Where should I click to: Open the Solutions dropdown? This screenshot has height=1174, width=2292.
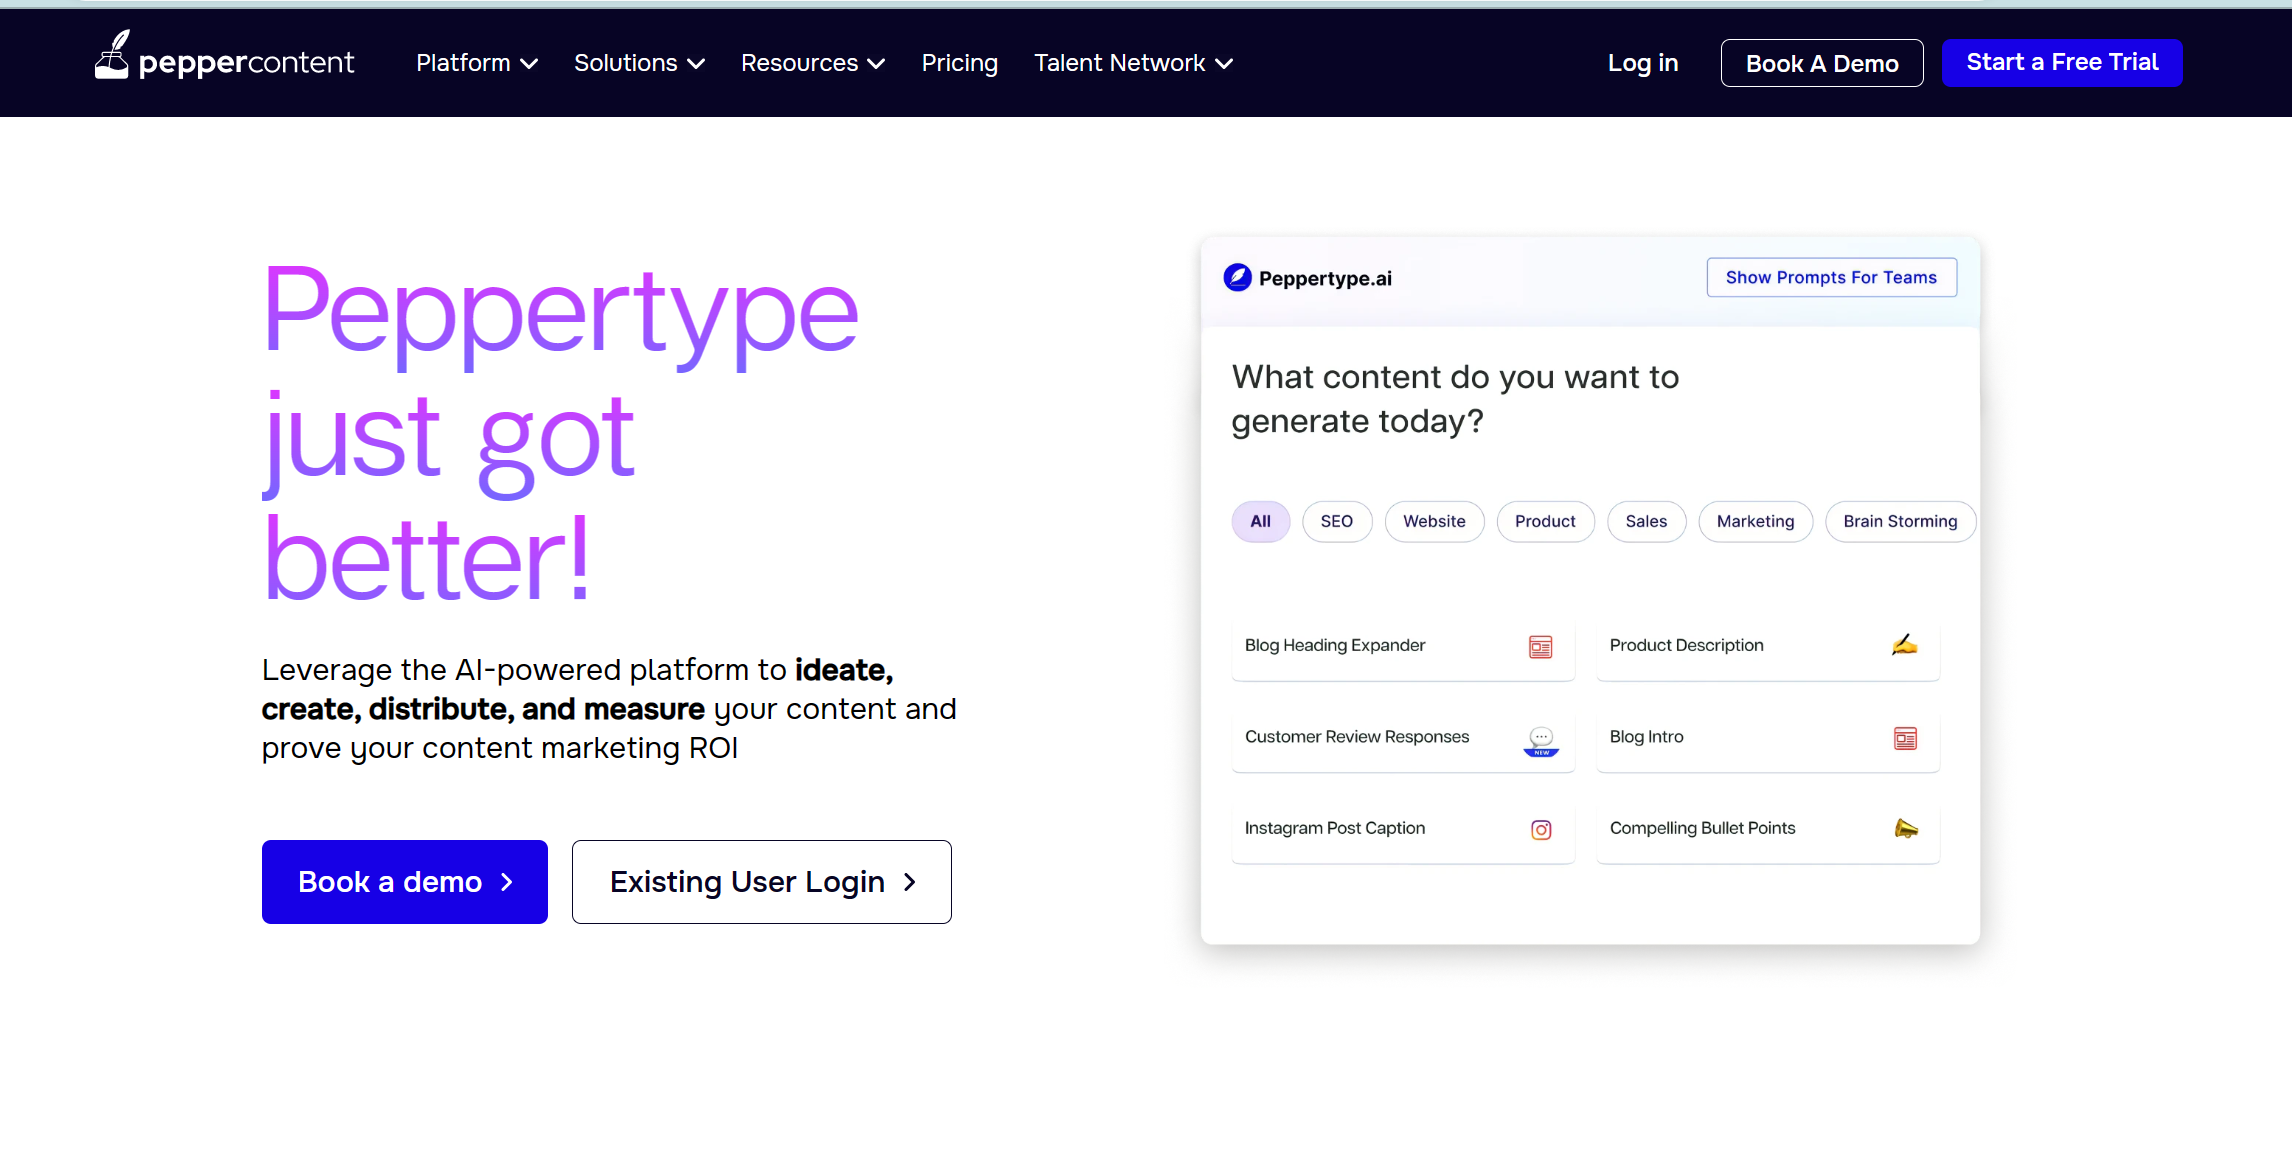click(x=638, y=62)
